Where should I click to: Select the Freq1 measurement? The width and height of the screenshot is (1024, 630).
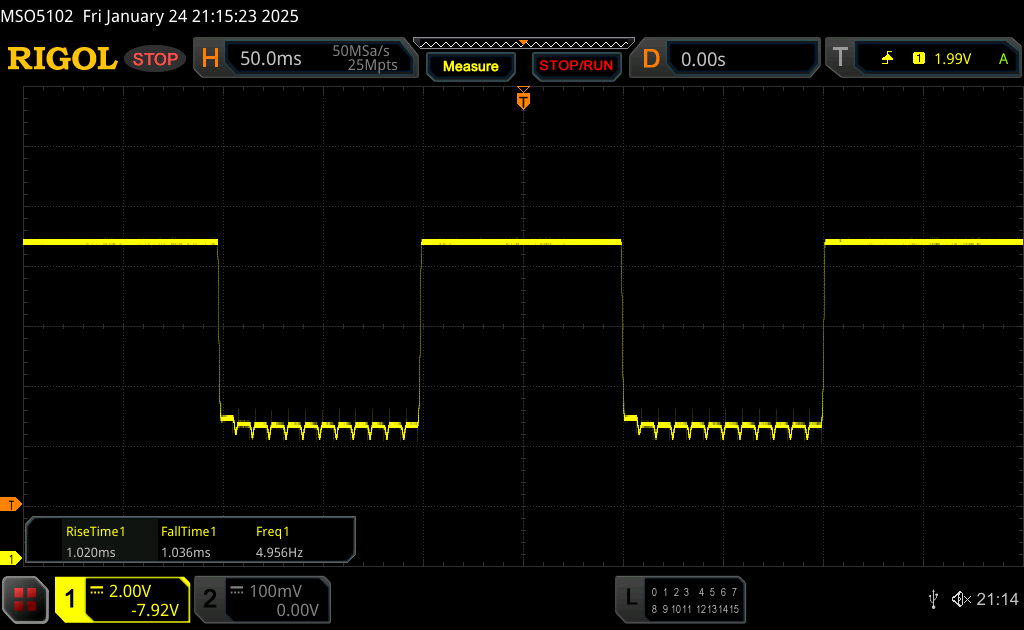pyautogui.click(x=272, y=531)
